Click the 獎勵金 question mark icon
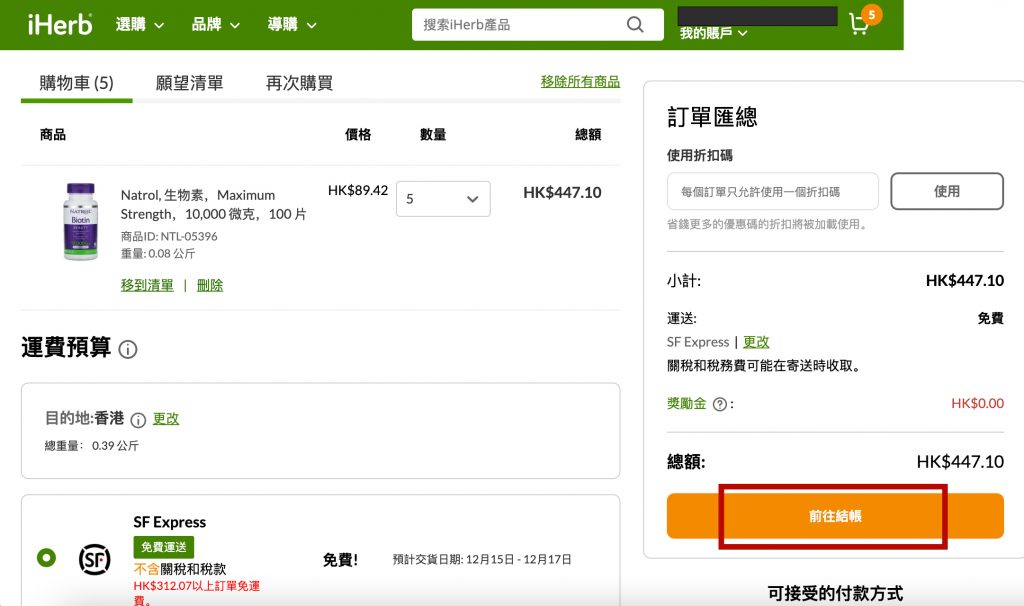The width and height of the screenshot is (1024, 606). coord(719,404)
